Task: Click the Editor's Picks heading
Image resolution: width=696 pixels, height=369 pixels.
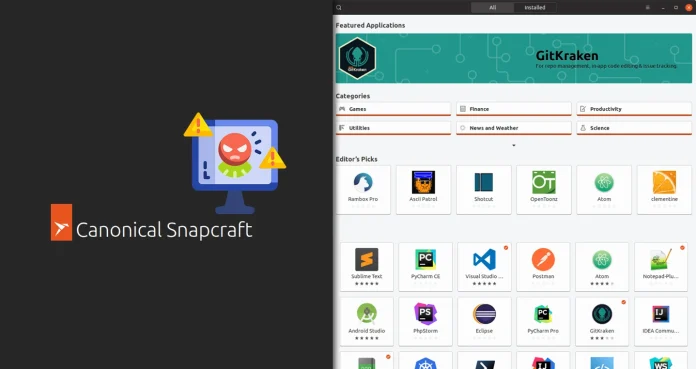Action: tap(356, 159)
